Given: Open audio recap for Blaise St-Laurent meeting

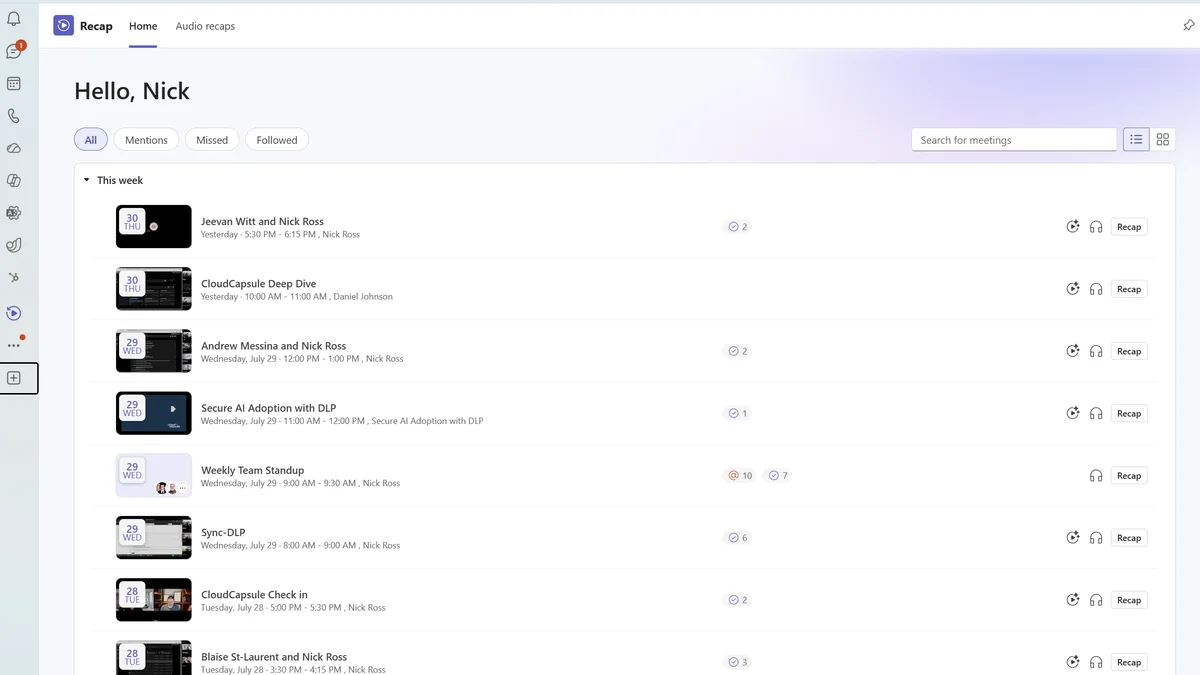Looking at the screenshot, I should pos(1096,662).
